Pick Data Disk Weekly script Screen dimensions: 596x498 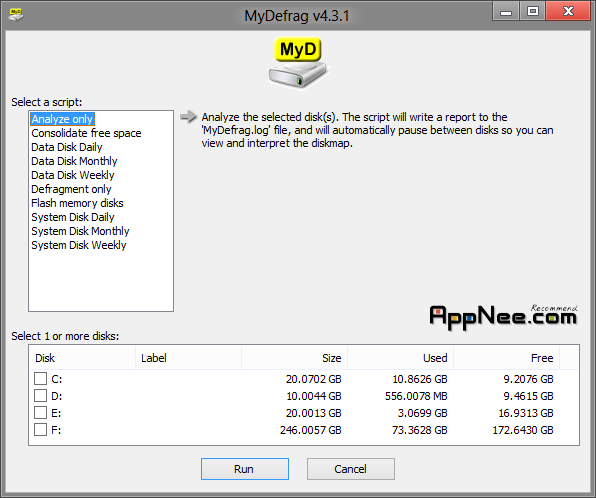tap(73, 175)
